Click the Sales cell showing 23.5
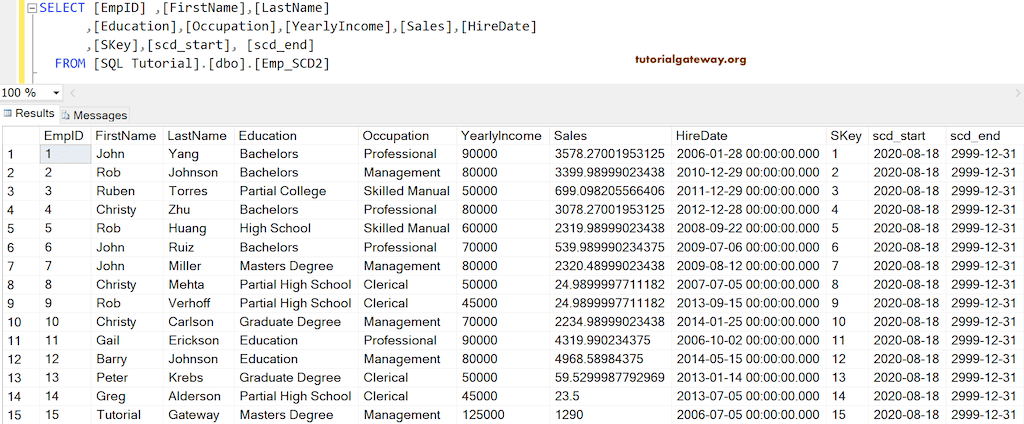The width and height of the screenshot is (1024, 424). point(568,396)
